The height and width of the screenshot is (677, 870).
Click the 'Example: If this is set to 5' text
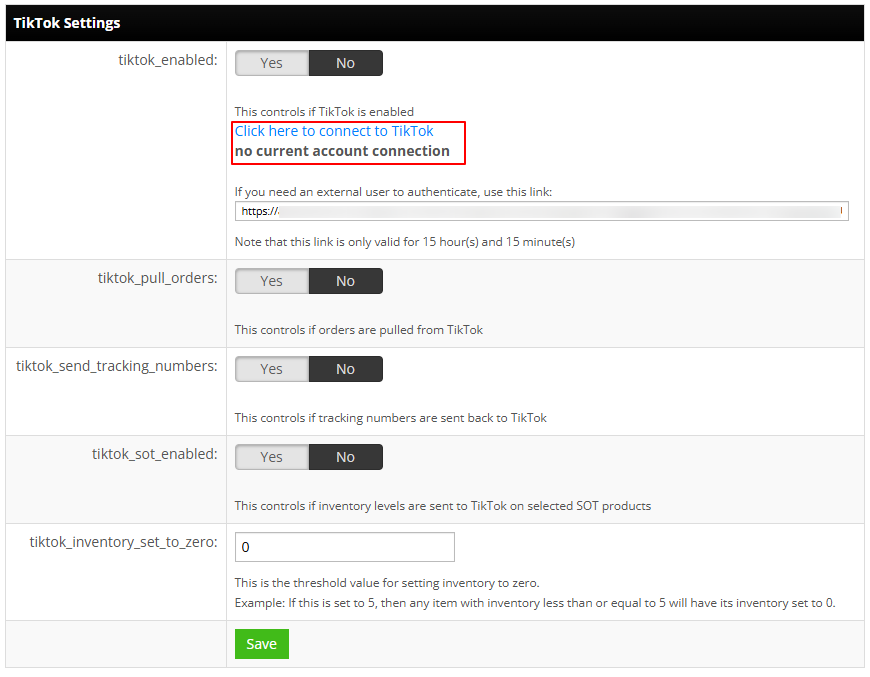tap(535, 603)
